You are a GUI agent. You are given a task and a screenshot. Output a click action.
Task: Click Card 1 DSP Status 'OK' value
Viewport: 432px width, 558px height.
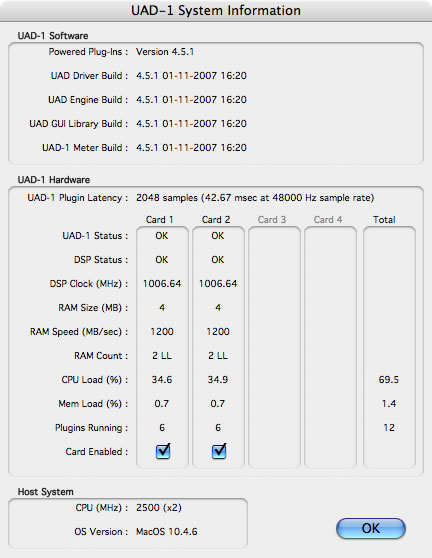tap(162, 260)
